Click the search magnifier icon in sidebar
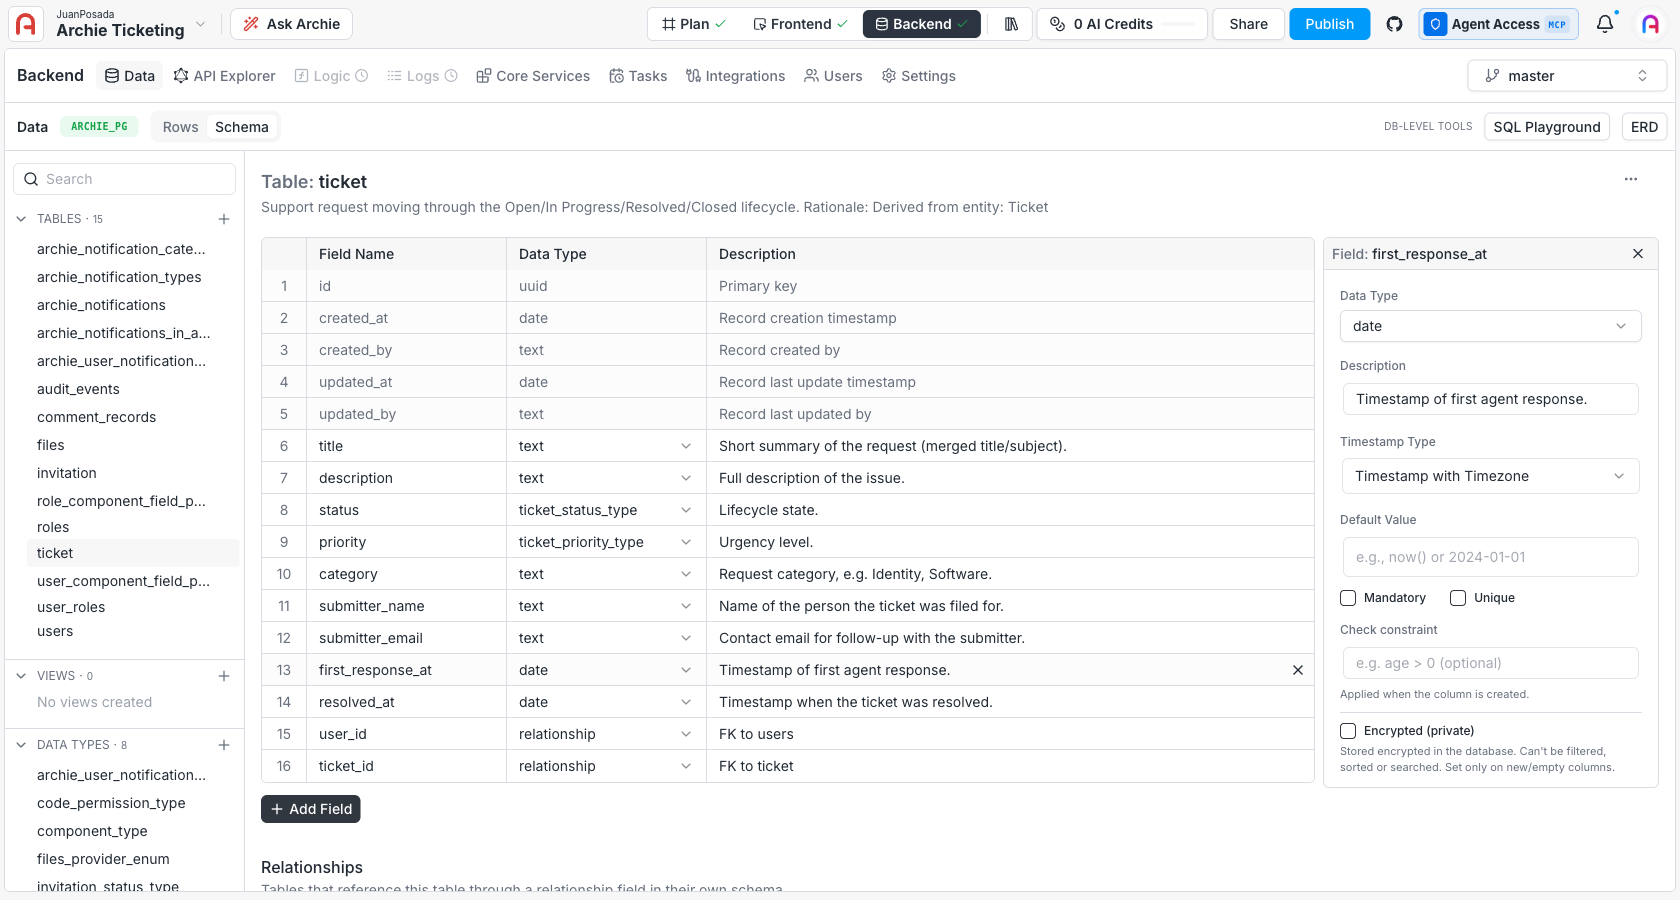 coord(31,179)
